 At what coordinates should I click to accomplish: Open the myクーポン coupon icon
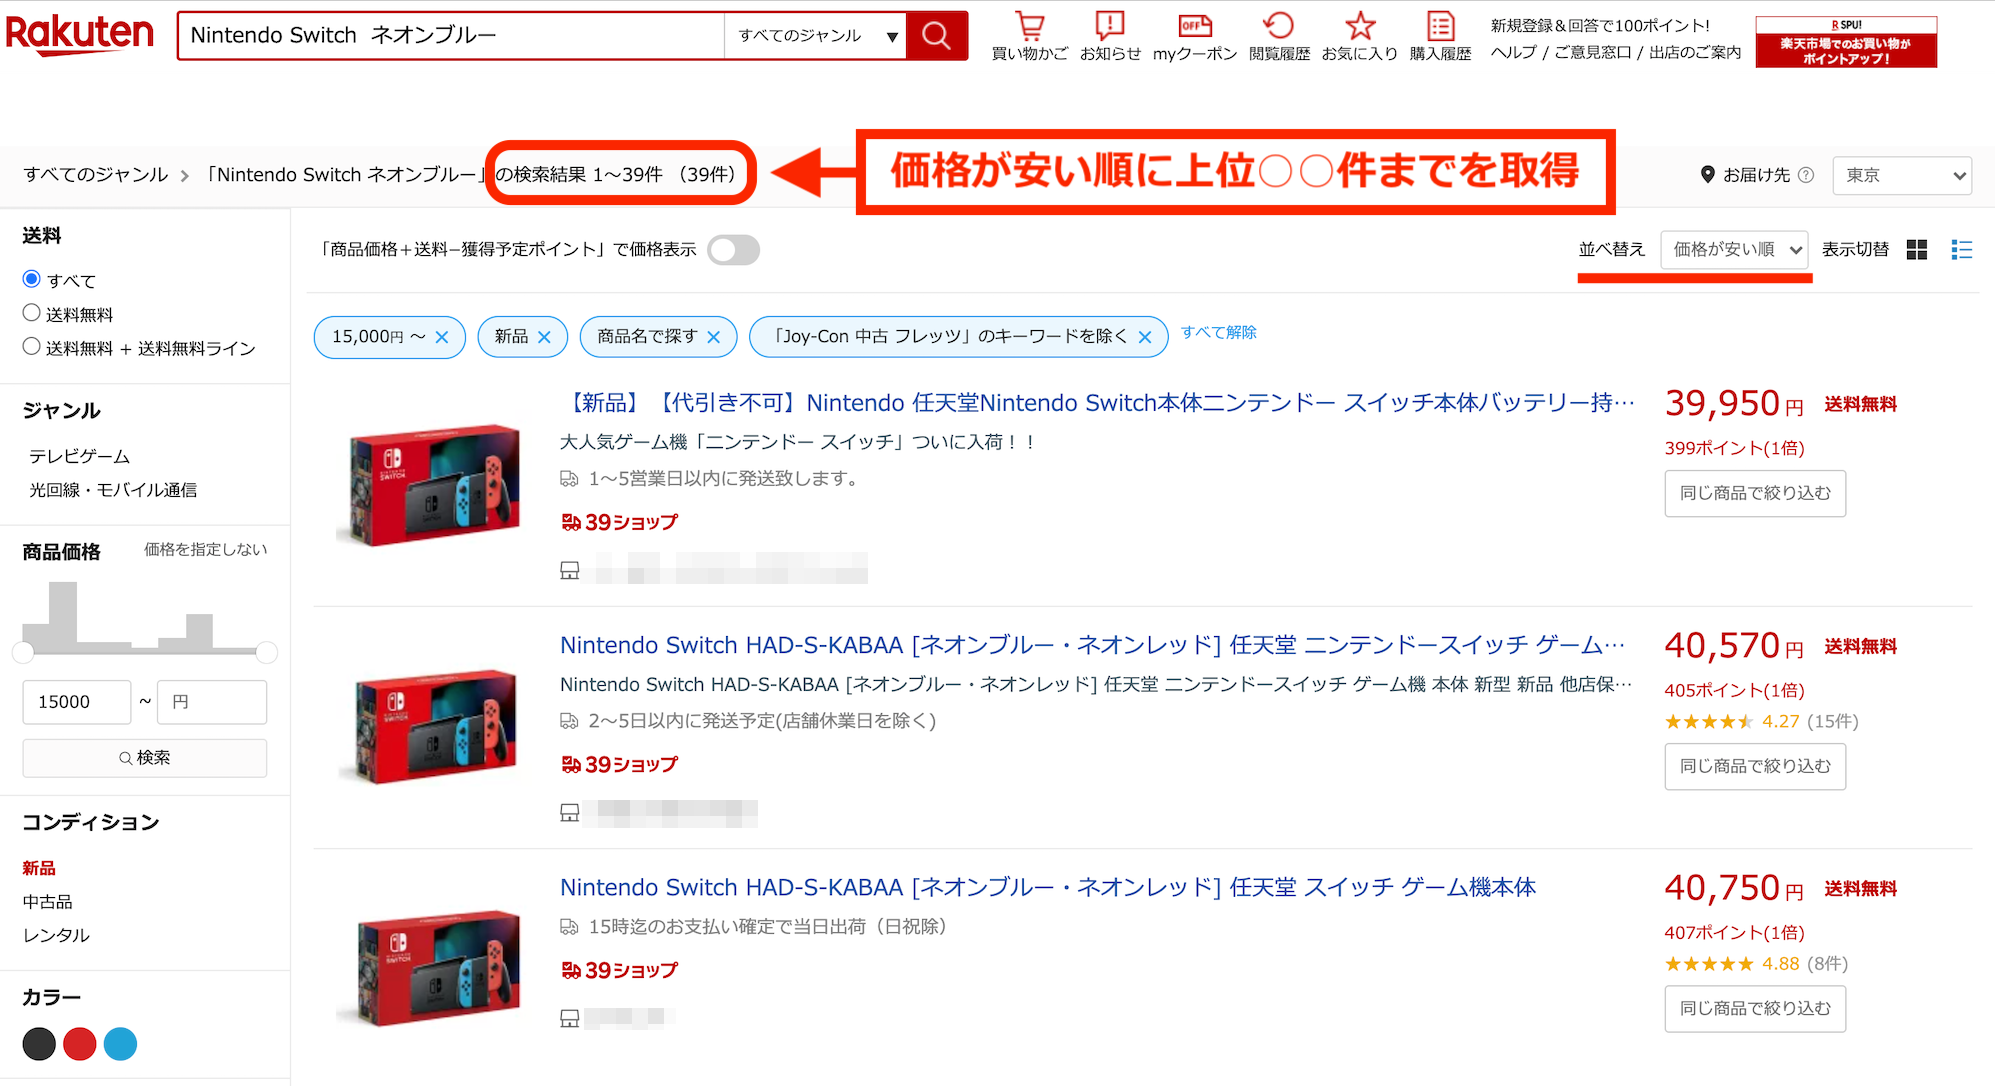click(1194, 27)
